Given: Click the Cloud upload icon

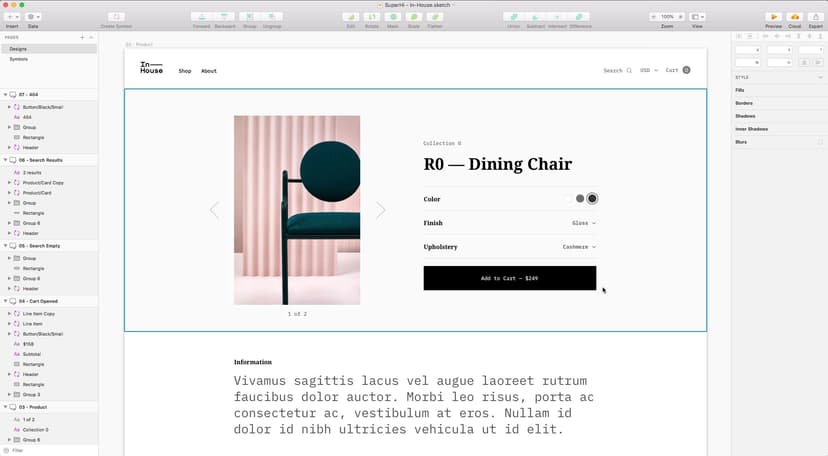Looking at the screenshot, I should 795,17.
